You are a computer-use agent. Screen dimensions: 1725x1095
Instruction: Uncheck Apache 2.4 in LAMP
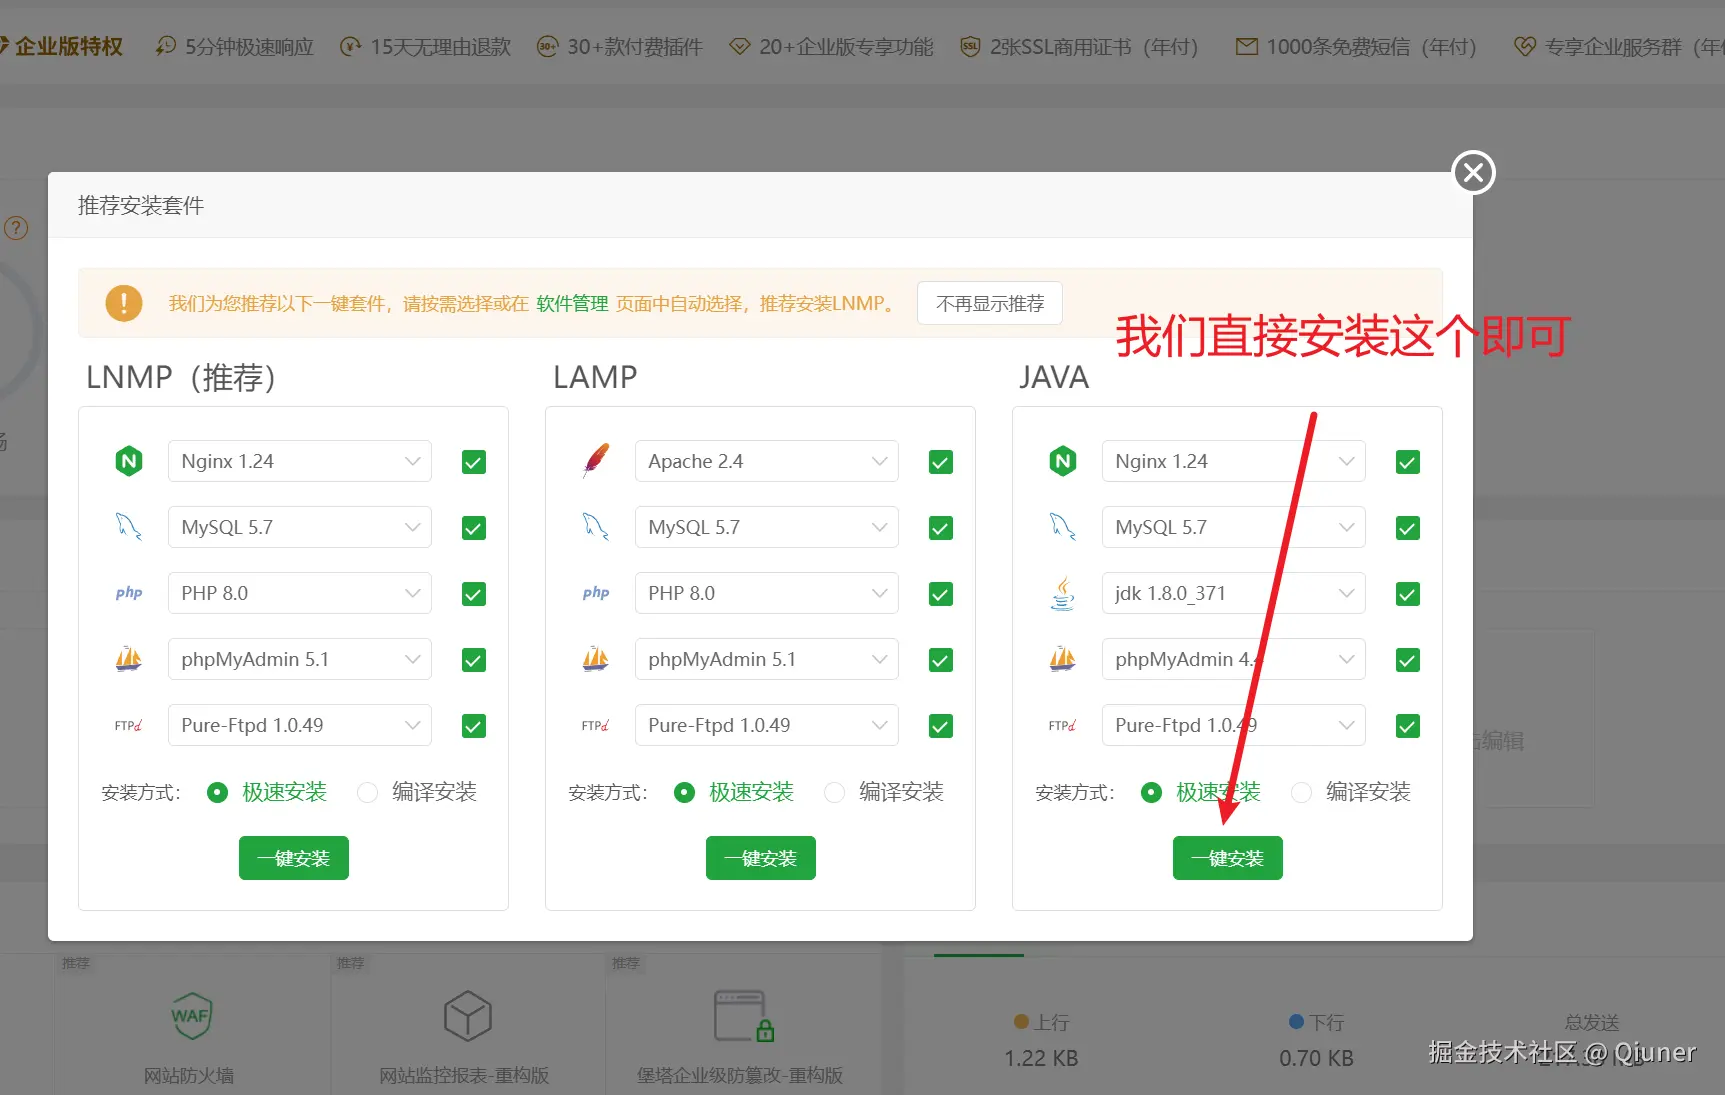pos(941,462)
